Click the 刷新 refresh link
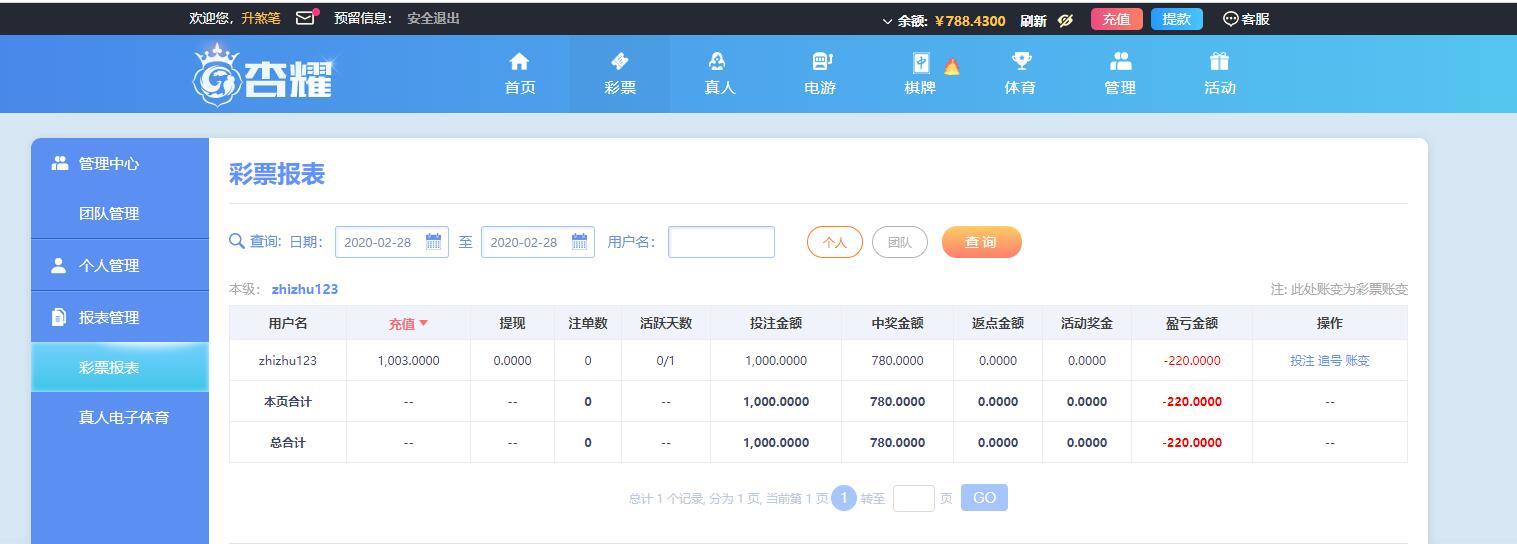The image size is (1517, 544). (1033, 20)
